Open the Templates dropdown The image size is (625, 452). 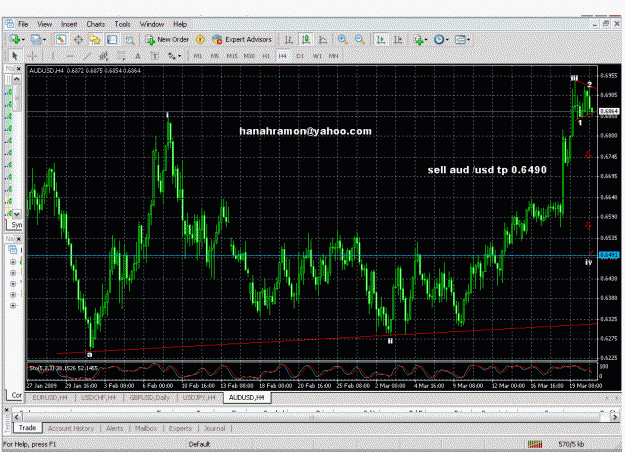pyautogui.click(x=462, y=39)
